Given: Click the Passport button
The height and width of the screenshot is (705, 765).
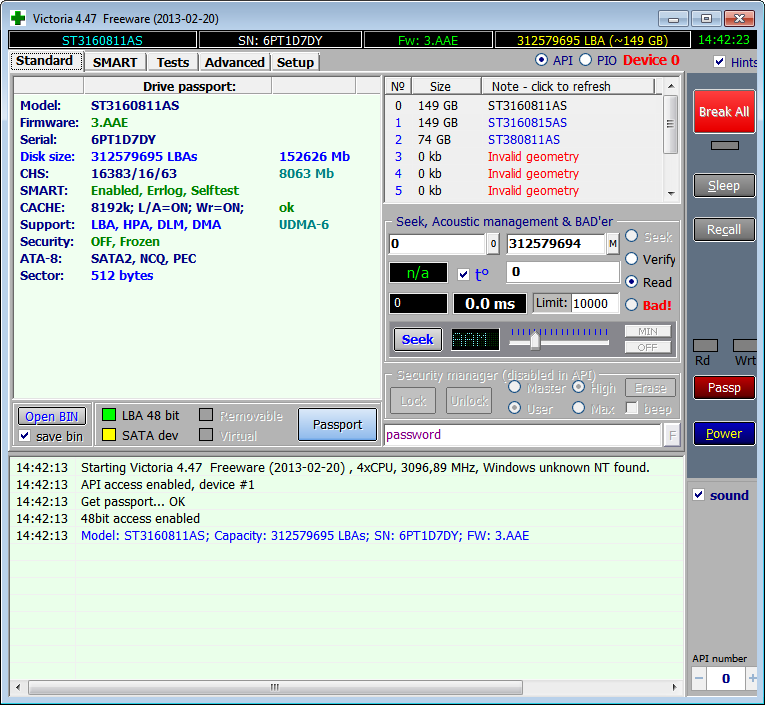Looking at the screenshot, I should click(x=338, y=424).
